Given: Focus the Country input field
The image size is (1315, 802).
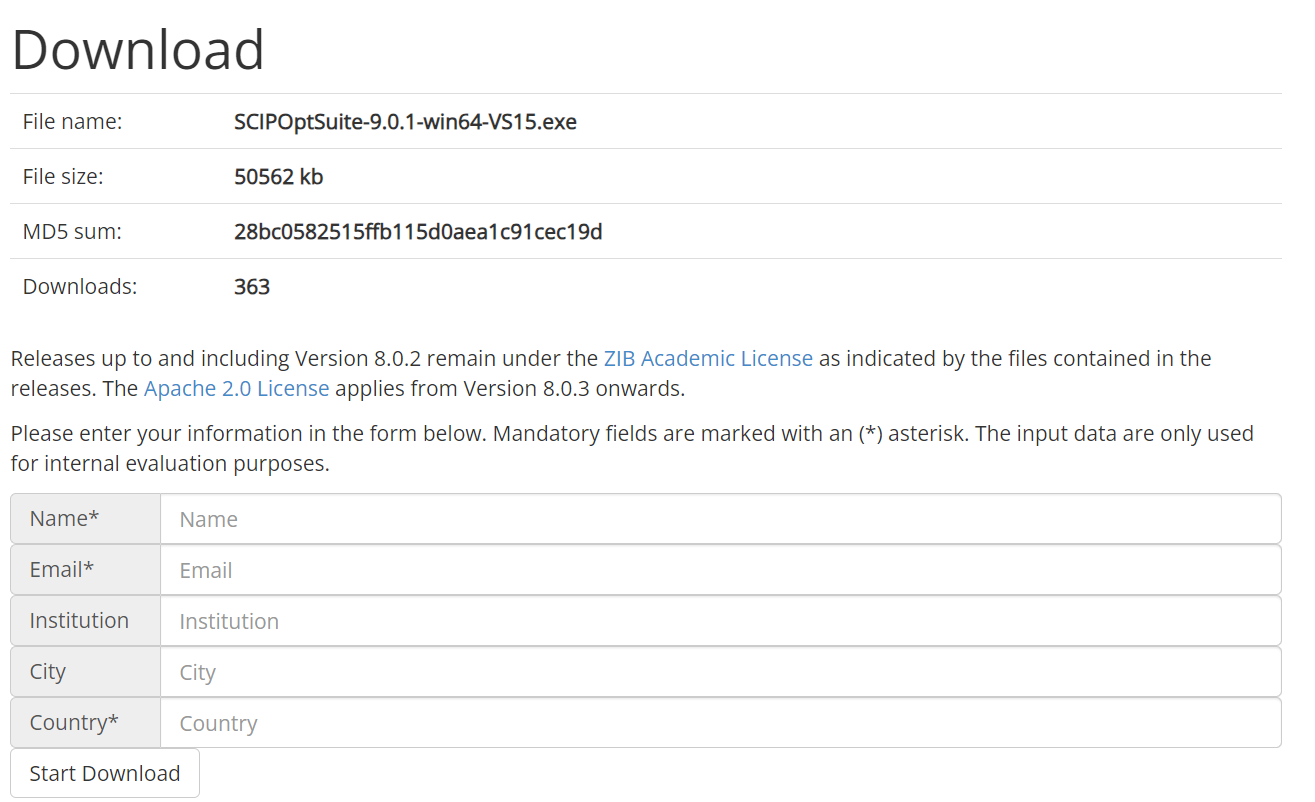Looking at the screenshot, I should click(720, 723).
